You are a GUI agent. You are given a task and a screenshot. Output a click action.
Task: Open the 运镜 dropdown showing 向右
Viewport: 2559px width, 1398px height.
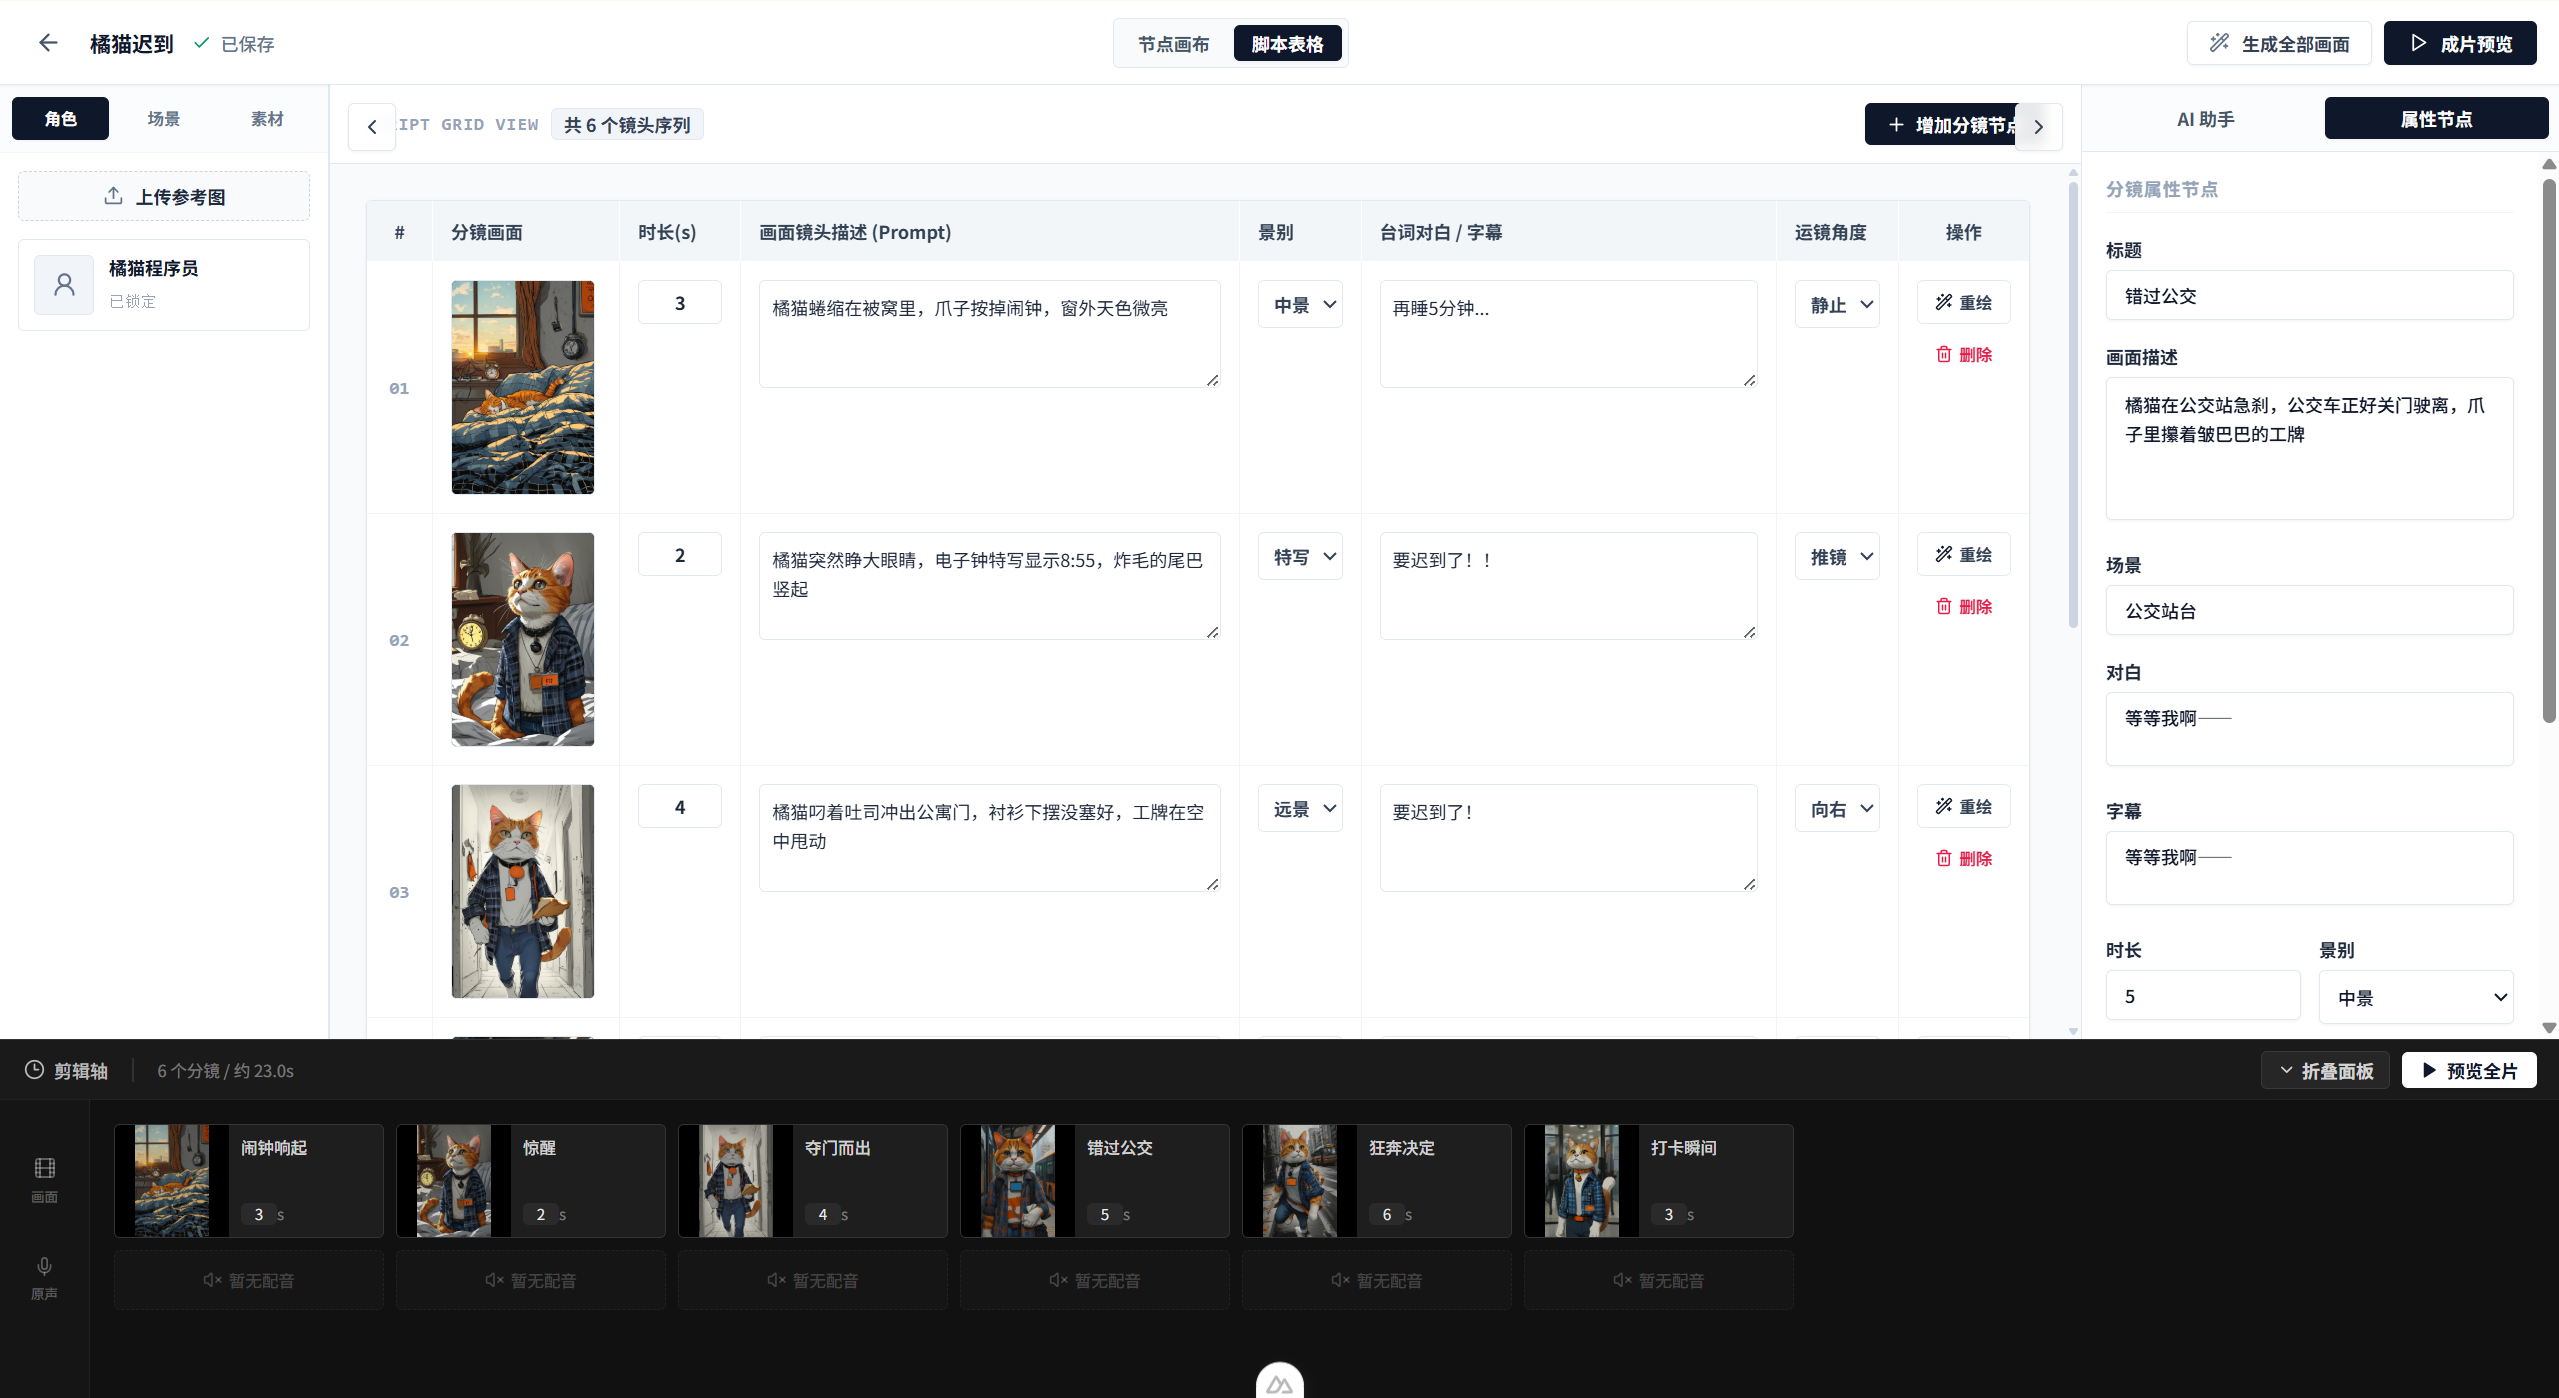coord(1837,809)
